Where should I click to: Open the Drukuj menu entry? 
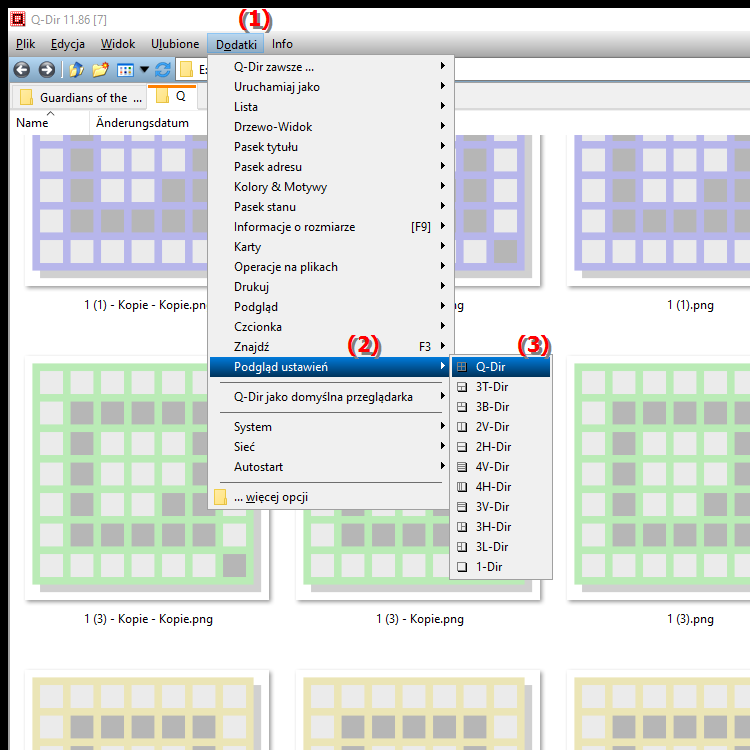(331, 287)
